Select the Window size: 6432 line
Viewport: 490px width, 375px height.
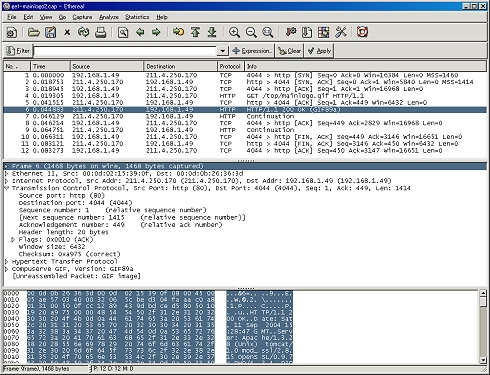point(52,247)
